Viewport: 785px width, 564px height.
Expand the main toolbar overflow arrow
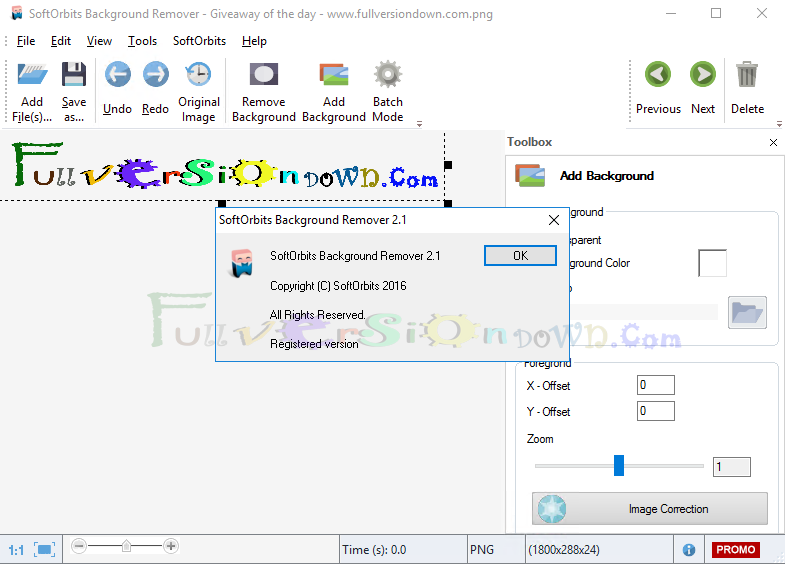[420, 123]
